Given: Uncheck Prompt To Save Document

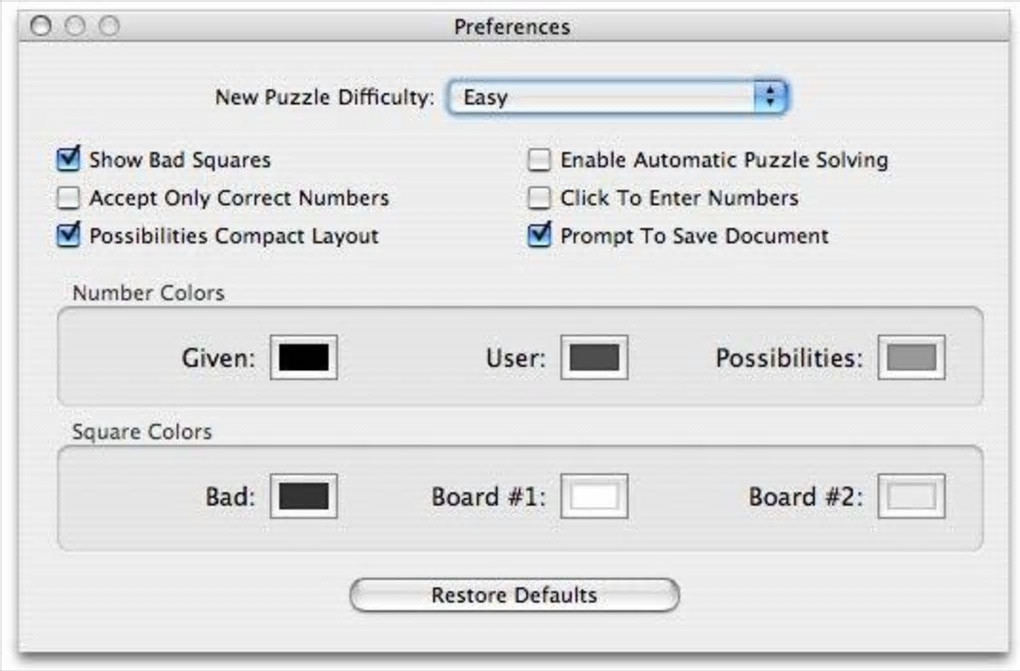Looking at the screenshot, I should 539,237.
